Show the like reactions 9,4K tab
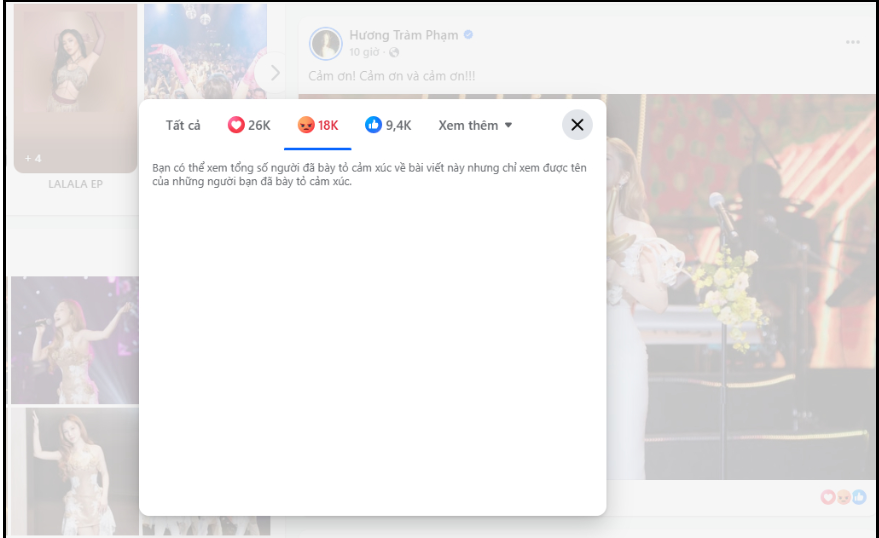This screenshot has height=538, width=879. 388,126
